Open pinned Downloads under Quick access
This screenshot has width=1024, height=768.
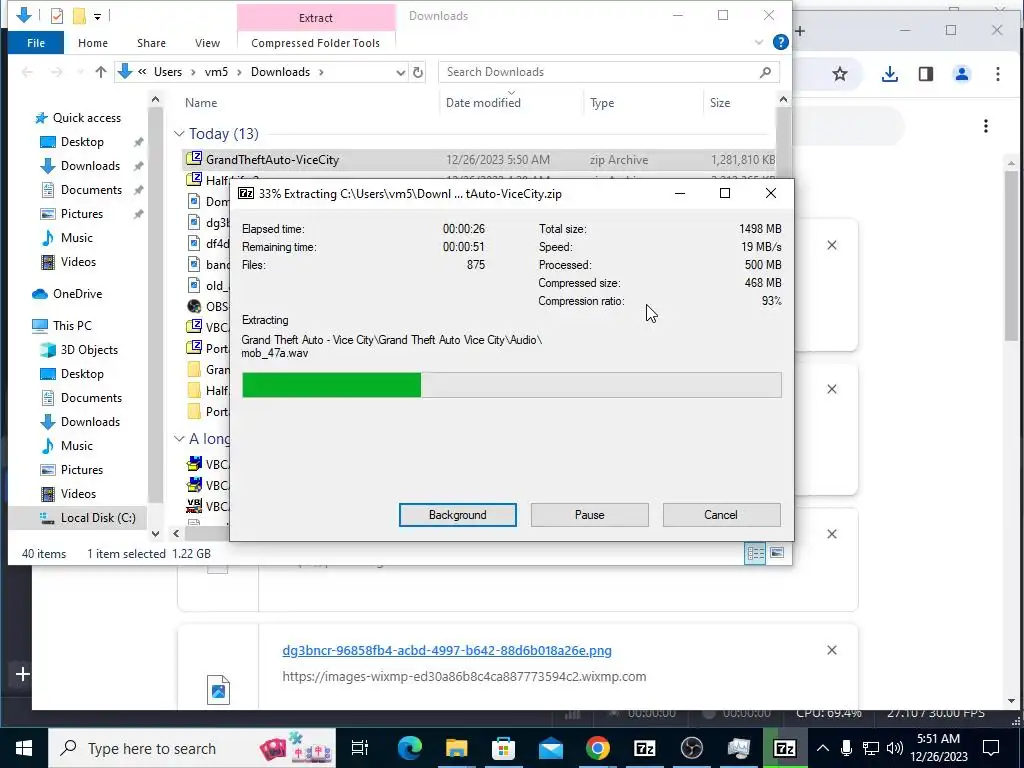pyautogui.click(x=90, y=166)
